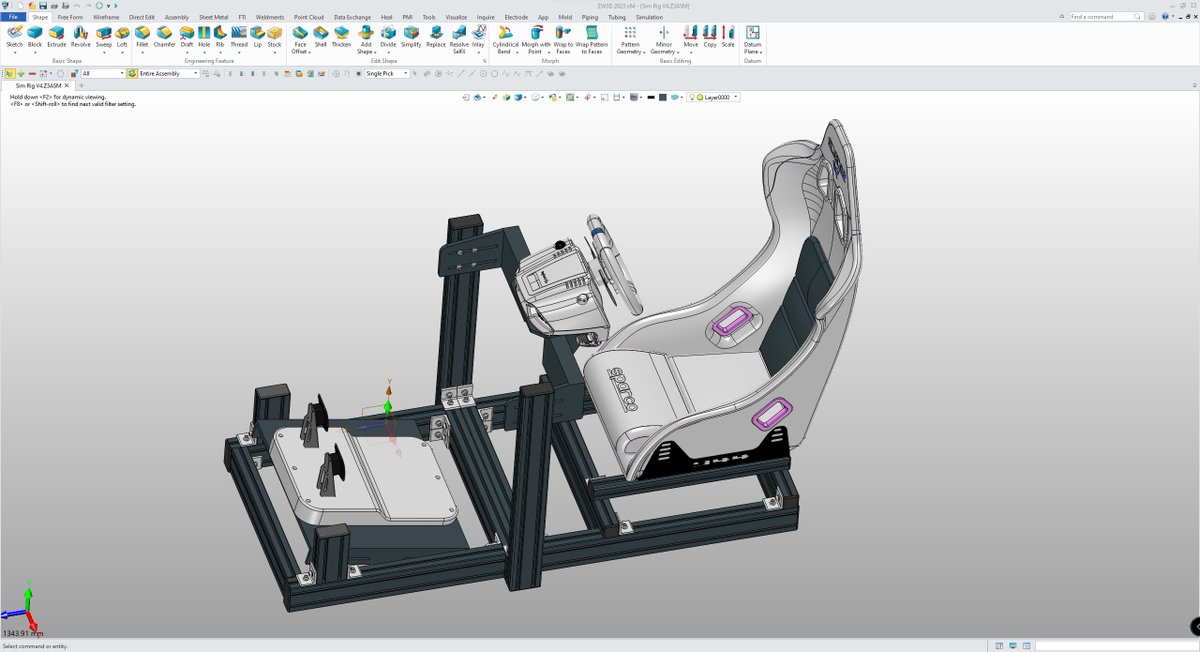Screen dimensions: 1200x652
Task: Select the Draft tool
Action: (187, 38)
